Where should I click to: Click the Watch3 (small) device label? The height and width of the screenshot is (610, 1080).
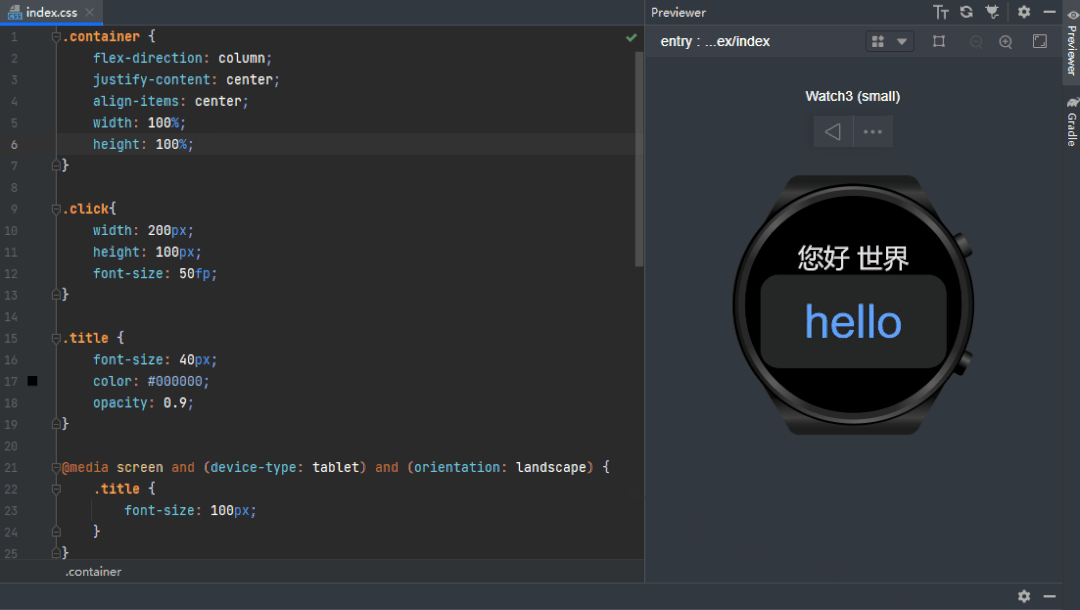click(853, 96)
